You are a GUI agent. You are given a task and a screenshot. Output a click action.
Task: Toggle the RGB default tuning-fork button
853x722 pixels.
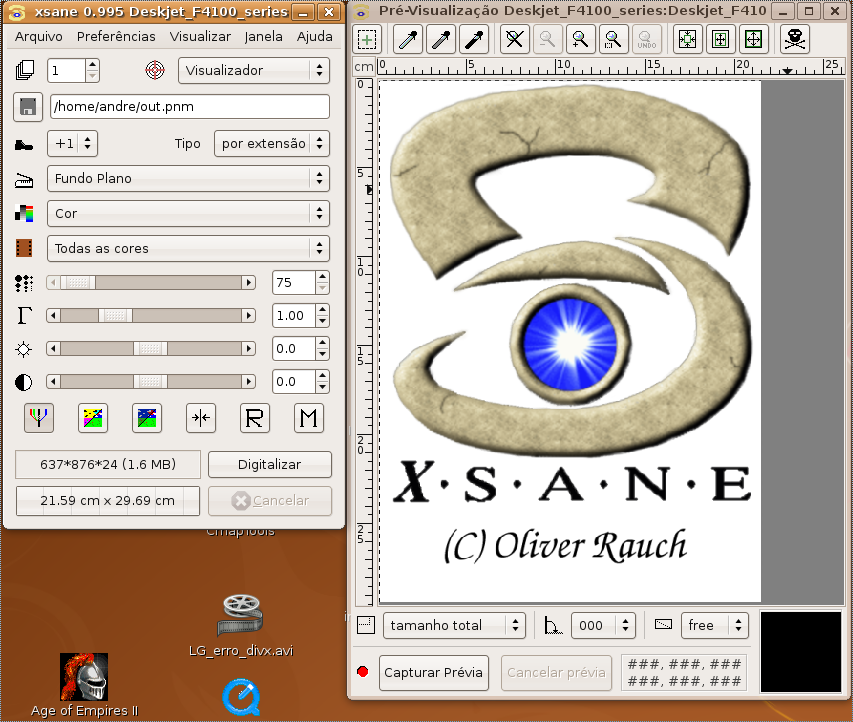pyautogui.click(x=39, y=419)
